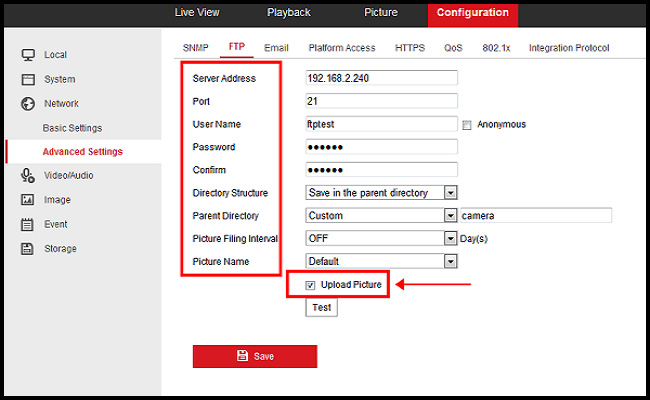The width and height of the screenshot is (650, 400).
Task: Click the Server Address input field
Action: tap(381, 78)
